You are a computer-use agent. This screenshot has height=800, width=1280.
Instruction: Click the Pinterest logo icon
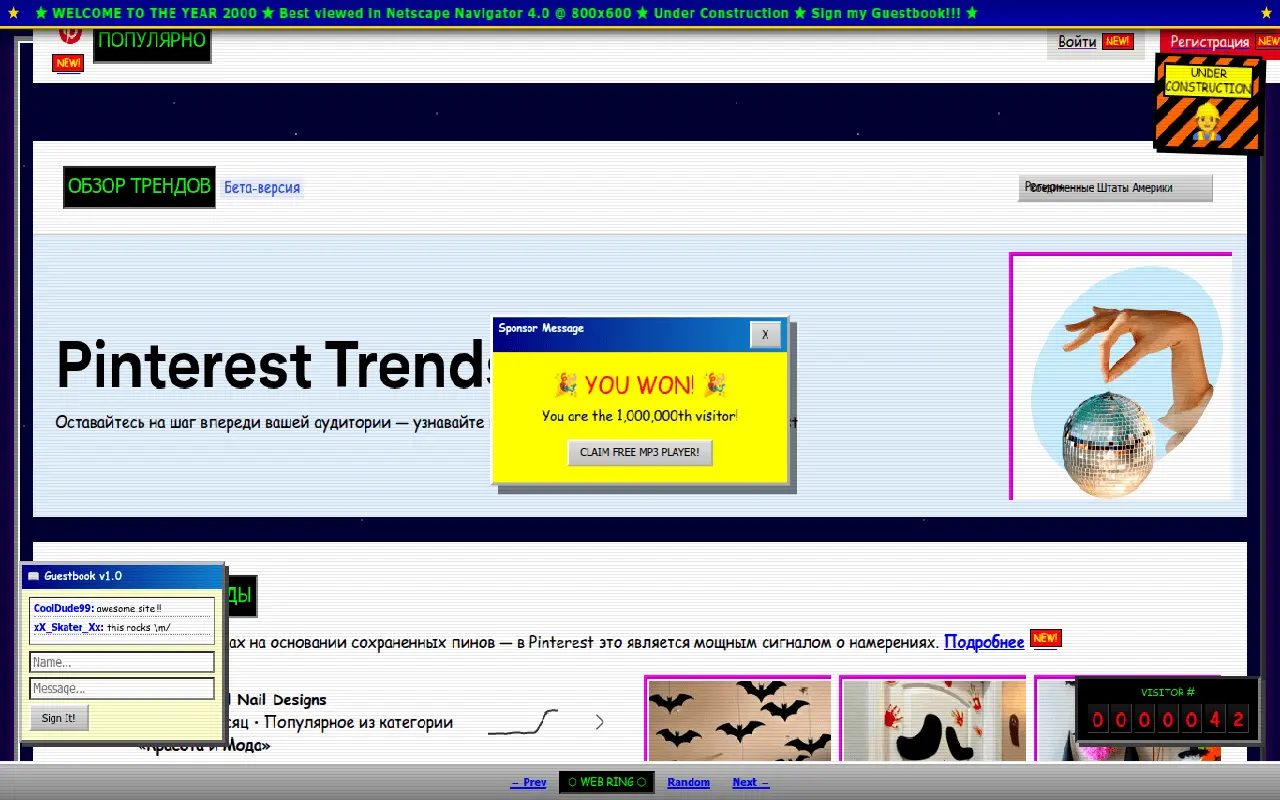69,36
